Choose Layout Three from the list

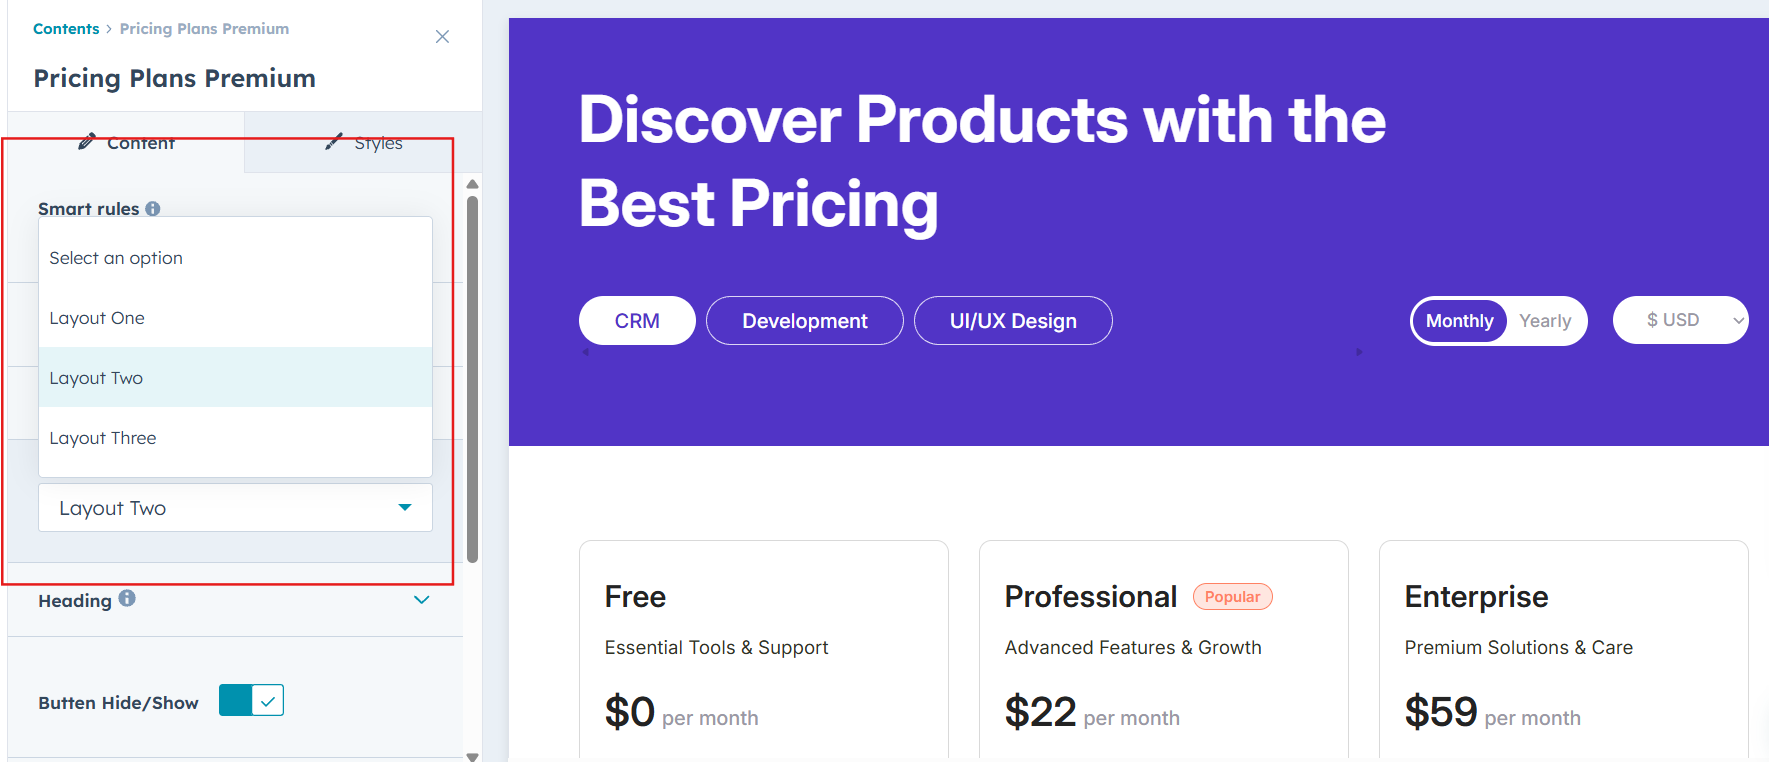click(103, 438)
